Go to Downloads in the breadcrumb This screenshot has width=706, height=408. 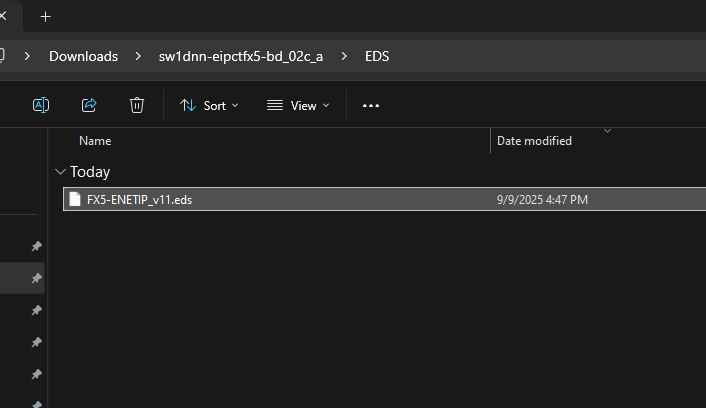(x=83, y=56)
